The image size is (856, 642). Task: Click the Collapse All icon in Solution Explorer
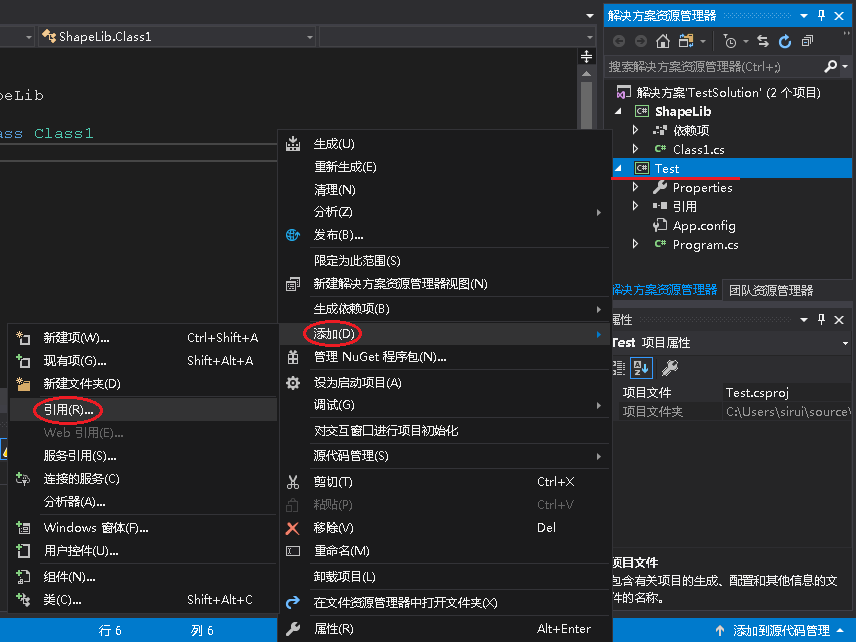point(807,41)
